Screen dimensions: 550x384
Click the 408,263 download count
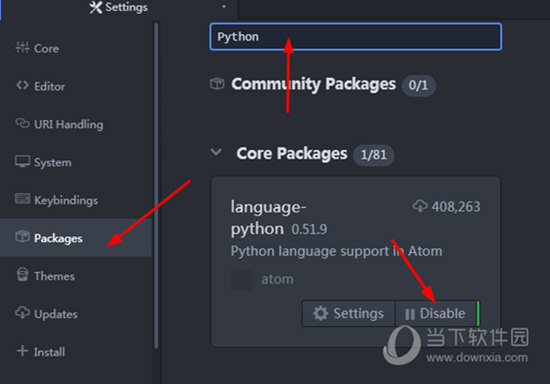456,207
